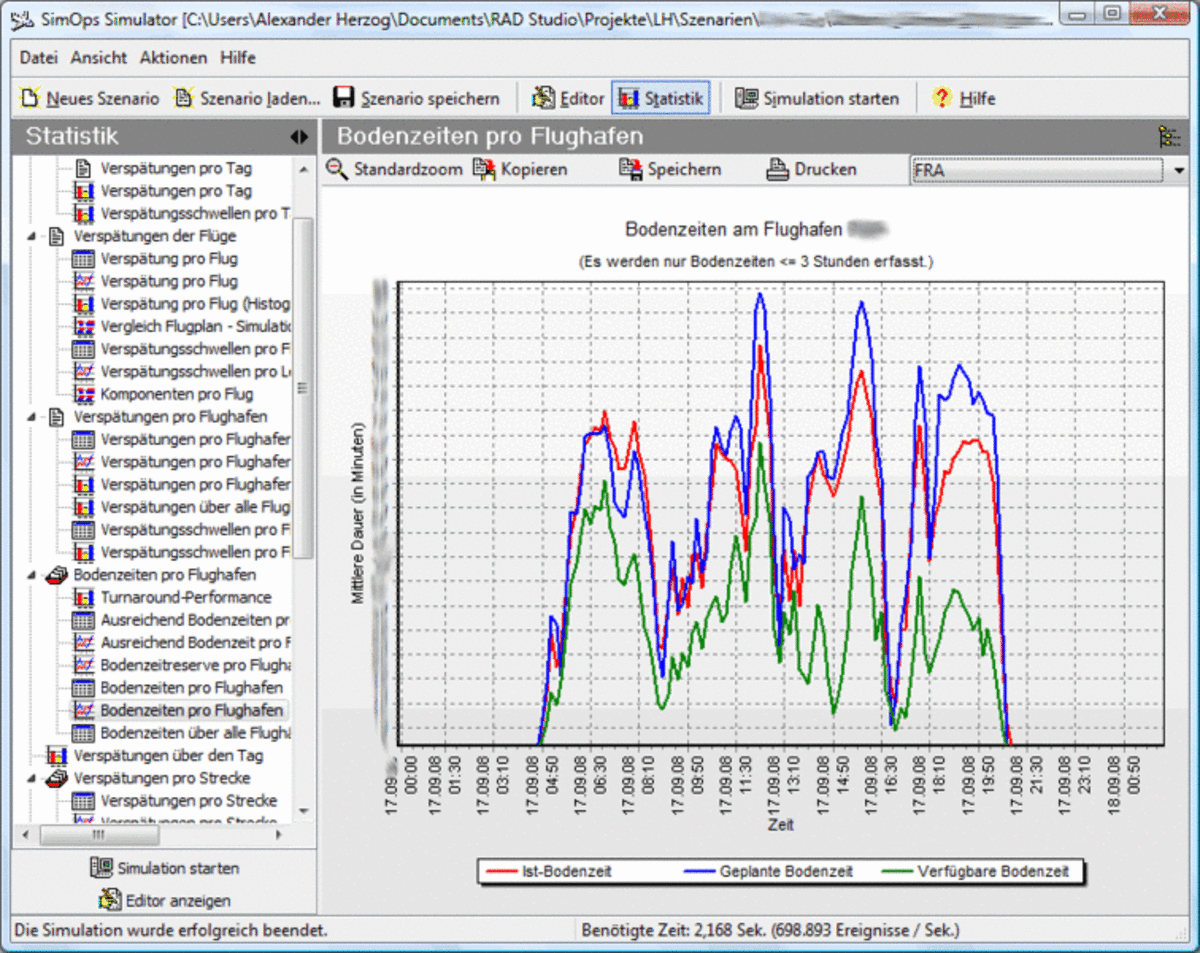This screenshot has width=1200, height=953.
Task: Click the Drucken printer icon
Action: 779,169
